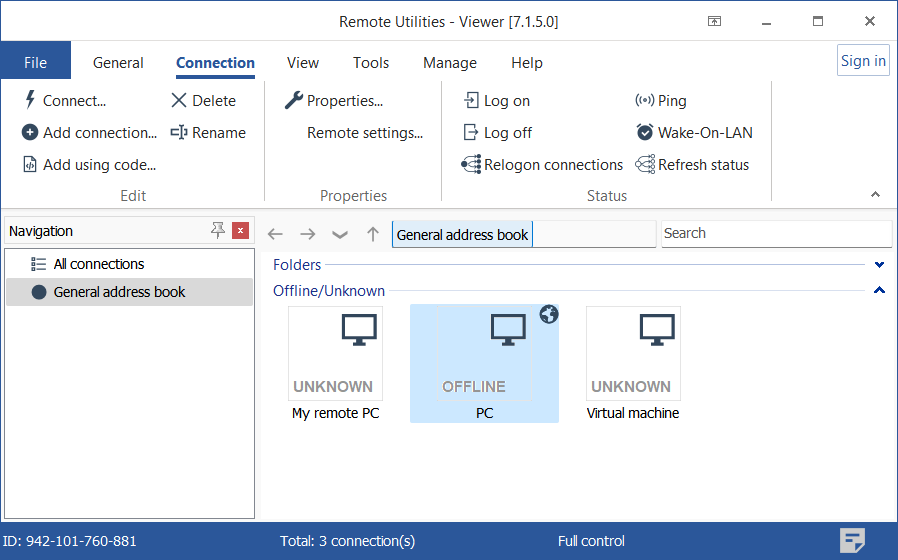The width and height of the screenshot is (898, 560).
Task: Click the Add connection plus icon
Action: (x=30, y=132)
